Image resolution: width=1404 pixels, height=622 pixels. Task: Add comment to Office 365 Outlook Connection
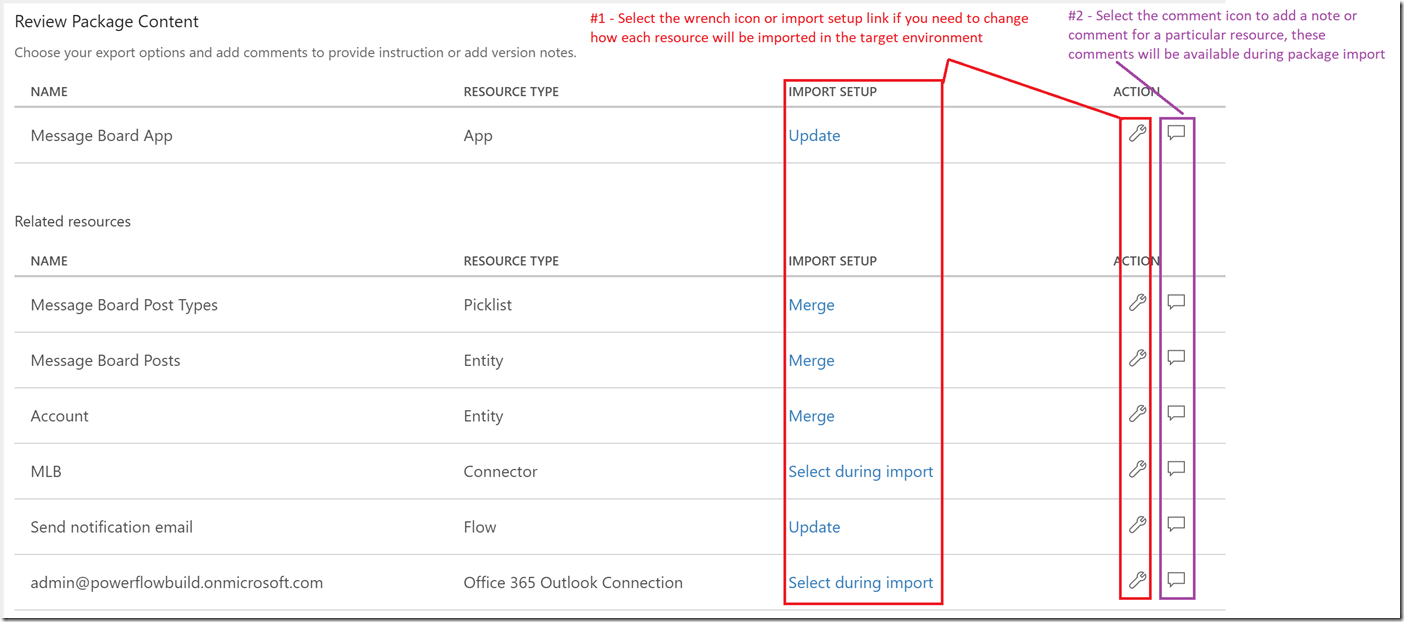pyautogui.click(x=1176, y=580)
